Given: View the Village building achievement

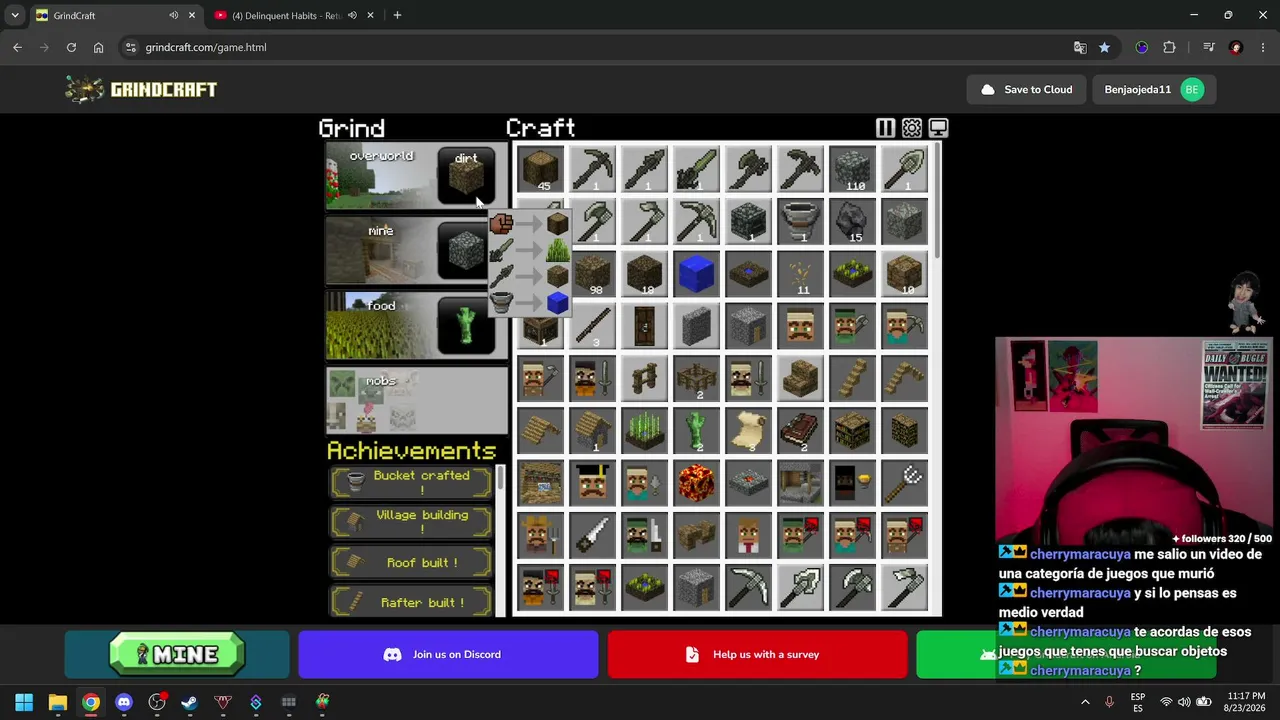Looking at the screenshot, I should click(411, 522).
